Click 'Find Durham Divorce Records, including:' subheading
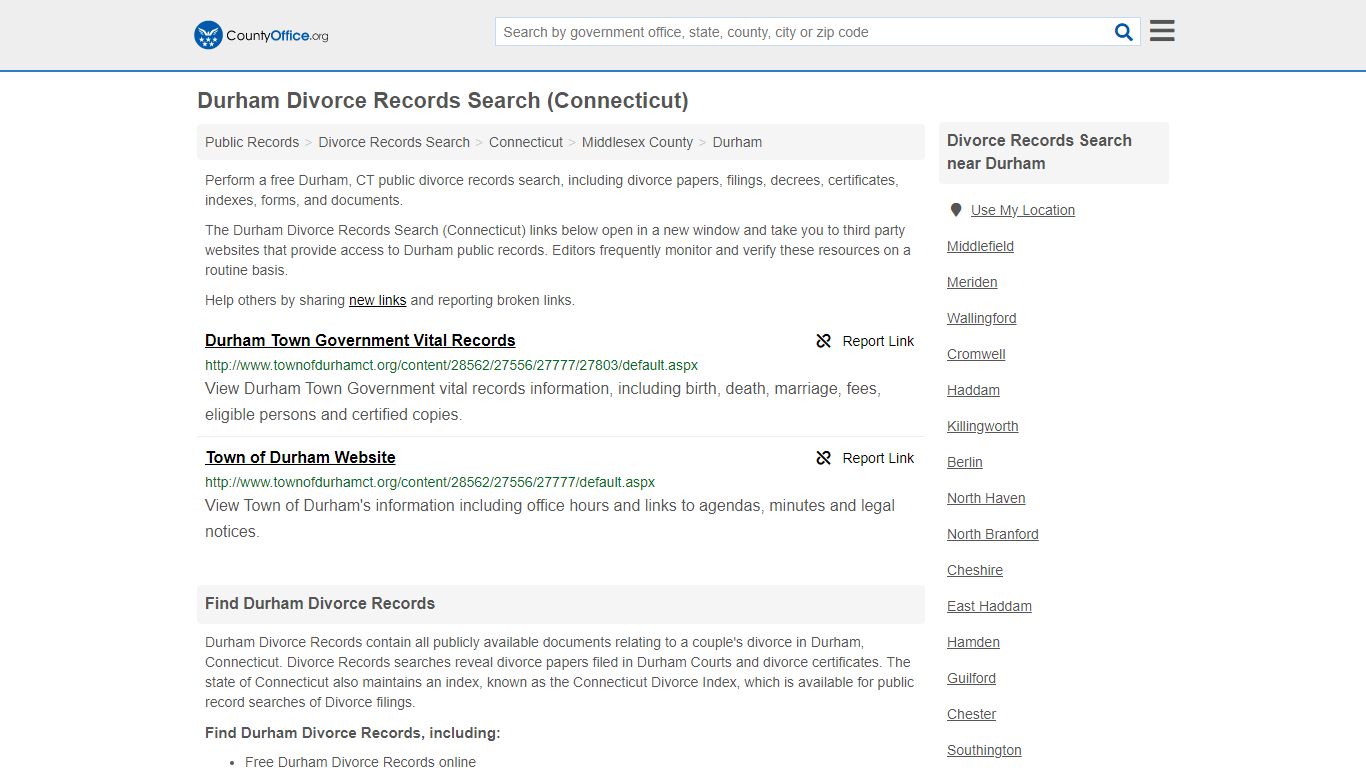The height and width of the screenshot is (768, 1366). (x=353, y=733)
